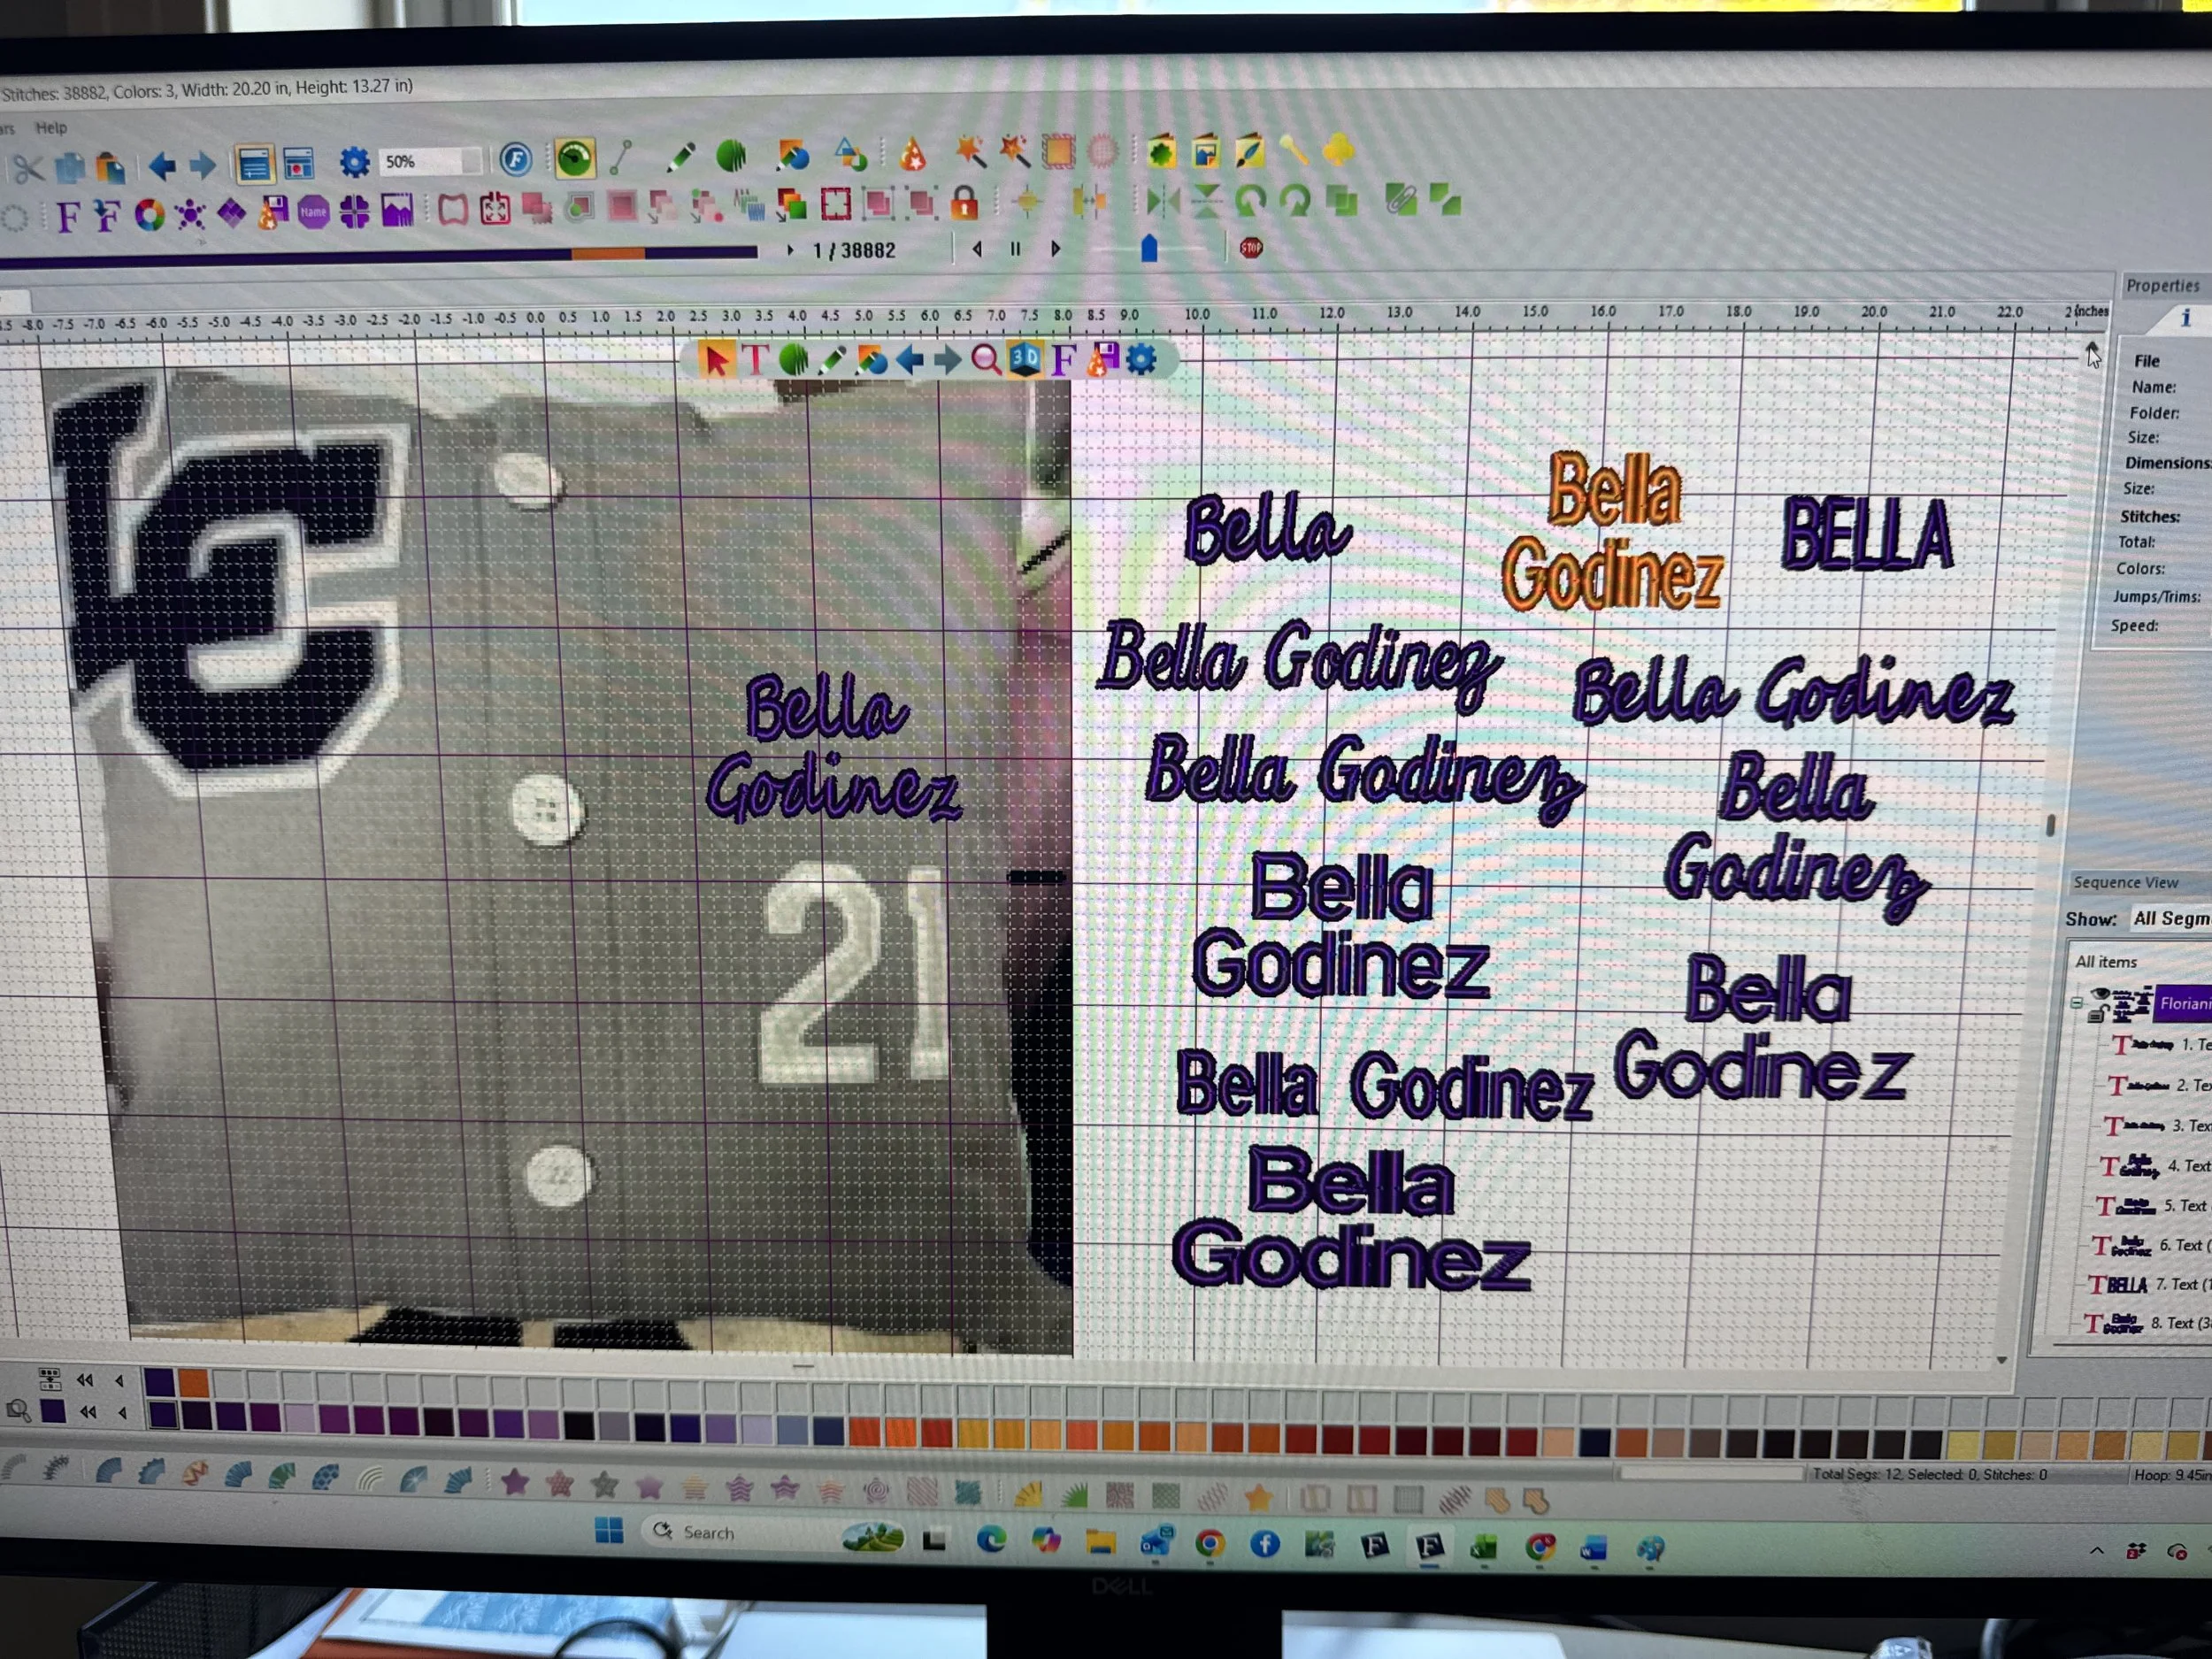Click the Cut scissors icon
2212x1659 pixels.
pos(27,167)
